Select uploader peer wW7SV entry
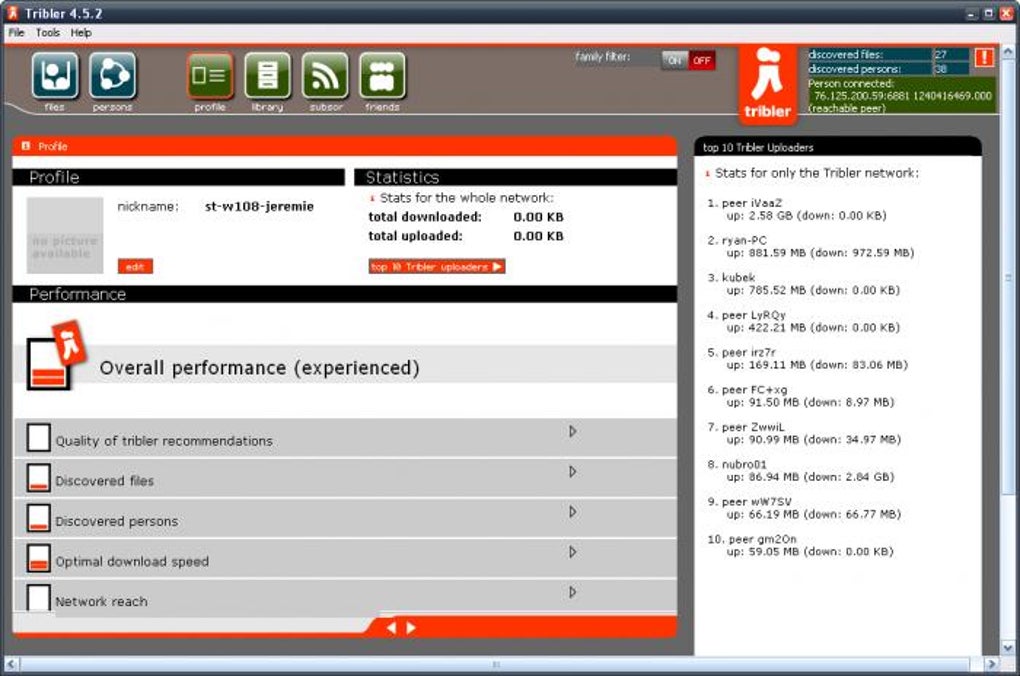The height and width of the screenshot is (676, 1020). point(804,507)
